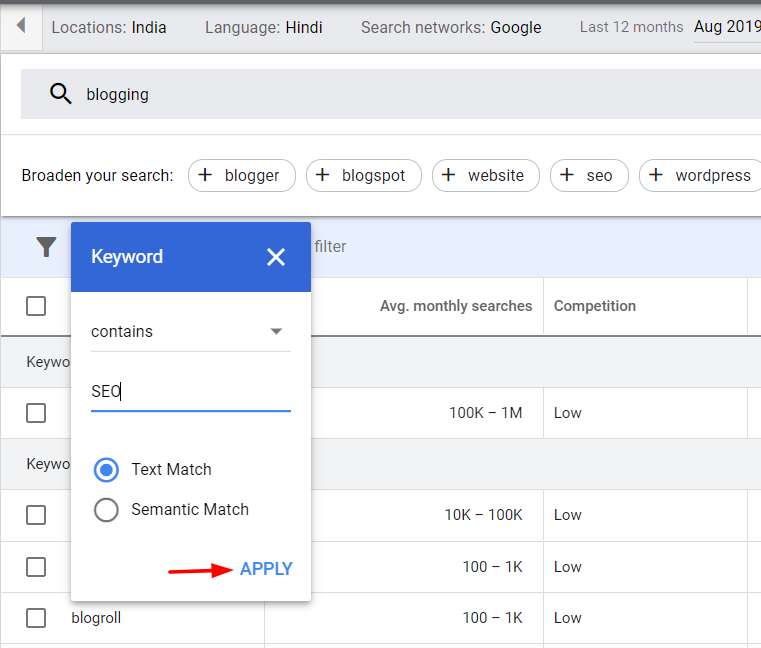Select the Text Match option
This screenshot has width=761, height=648.
click(x=106, y=470)
